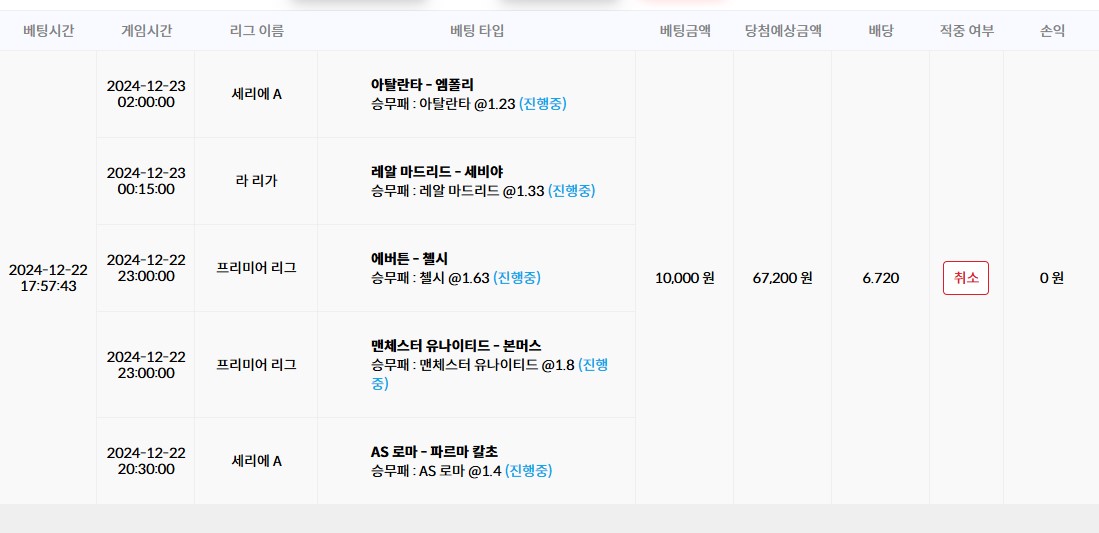Click the 6.720 odds value
The width and height of the screenshot is (1099, 533).
tap(880, 278)
